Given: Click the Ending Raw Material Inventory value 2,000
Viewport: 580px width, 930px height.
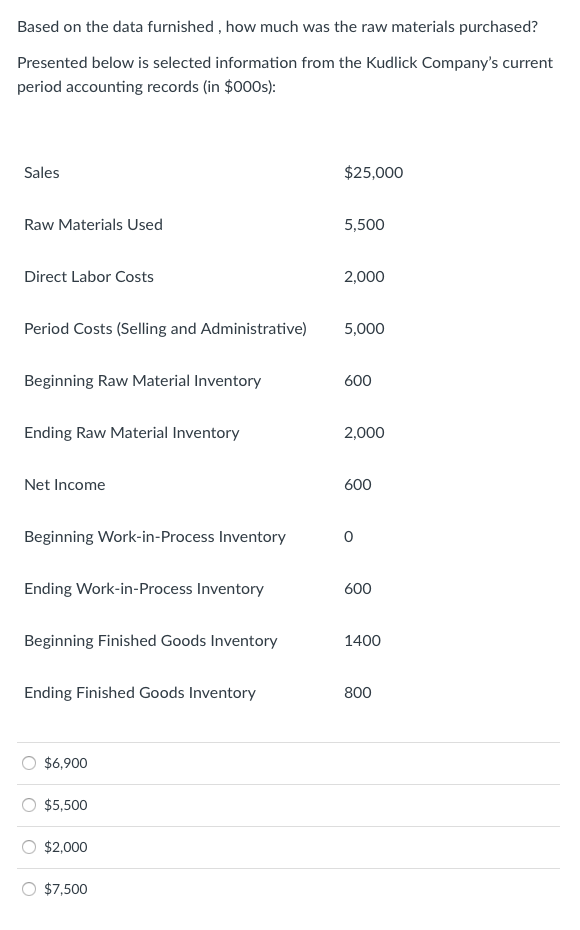Looking at the screenshot, I should [x=364, y=432].
